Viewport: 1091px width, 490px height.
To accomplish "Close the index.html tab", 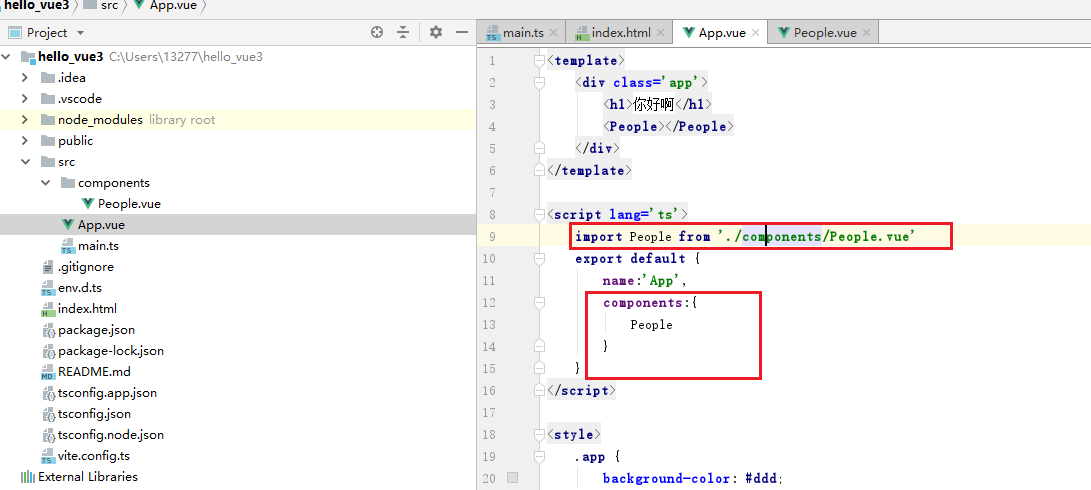I will (660, 33).
